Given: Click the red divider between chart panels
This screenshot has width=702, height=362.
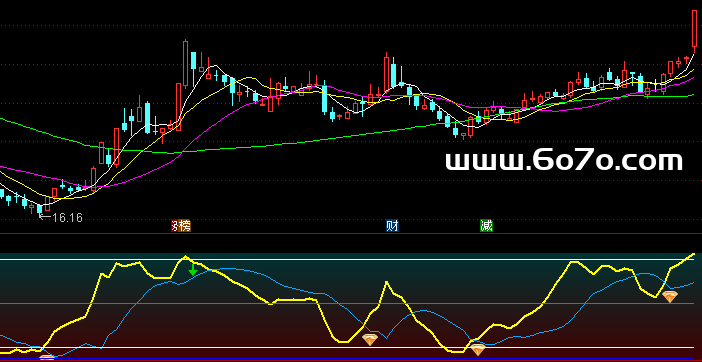Looking at the screenshot, I should [x=351, y=234].
